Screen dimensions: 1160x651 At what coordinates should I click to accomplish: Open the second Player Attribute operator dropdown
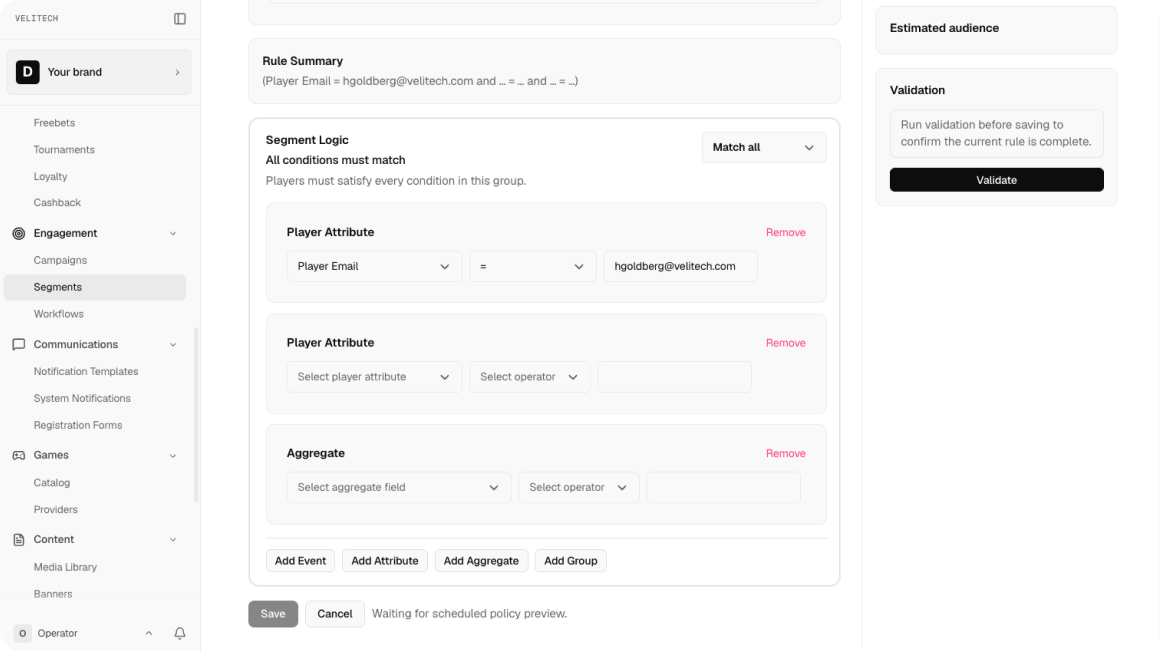(x=530, y=377)
